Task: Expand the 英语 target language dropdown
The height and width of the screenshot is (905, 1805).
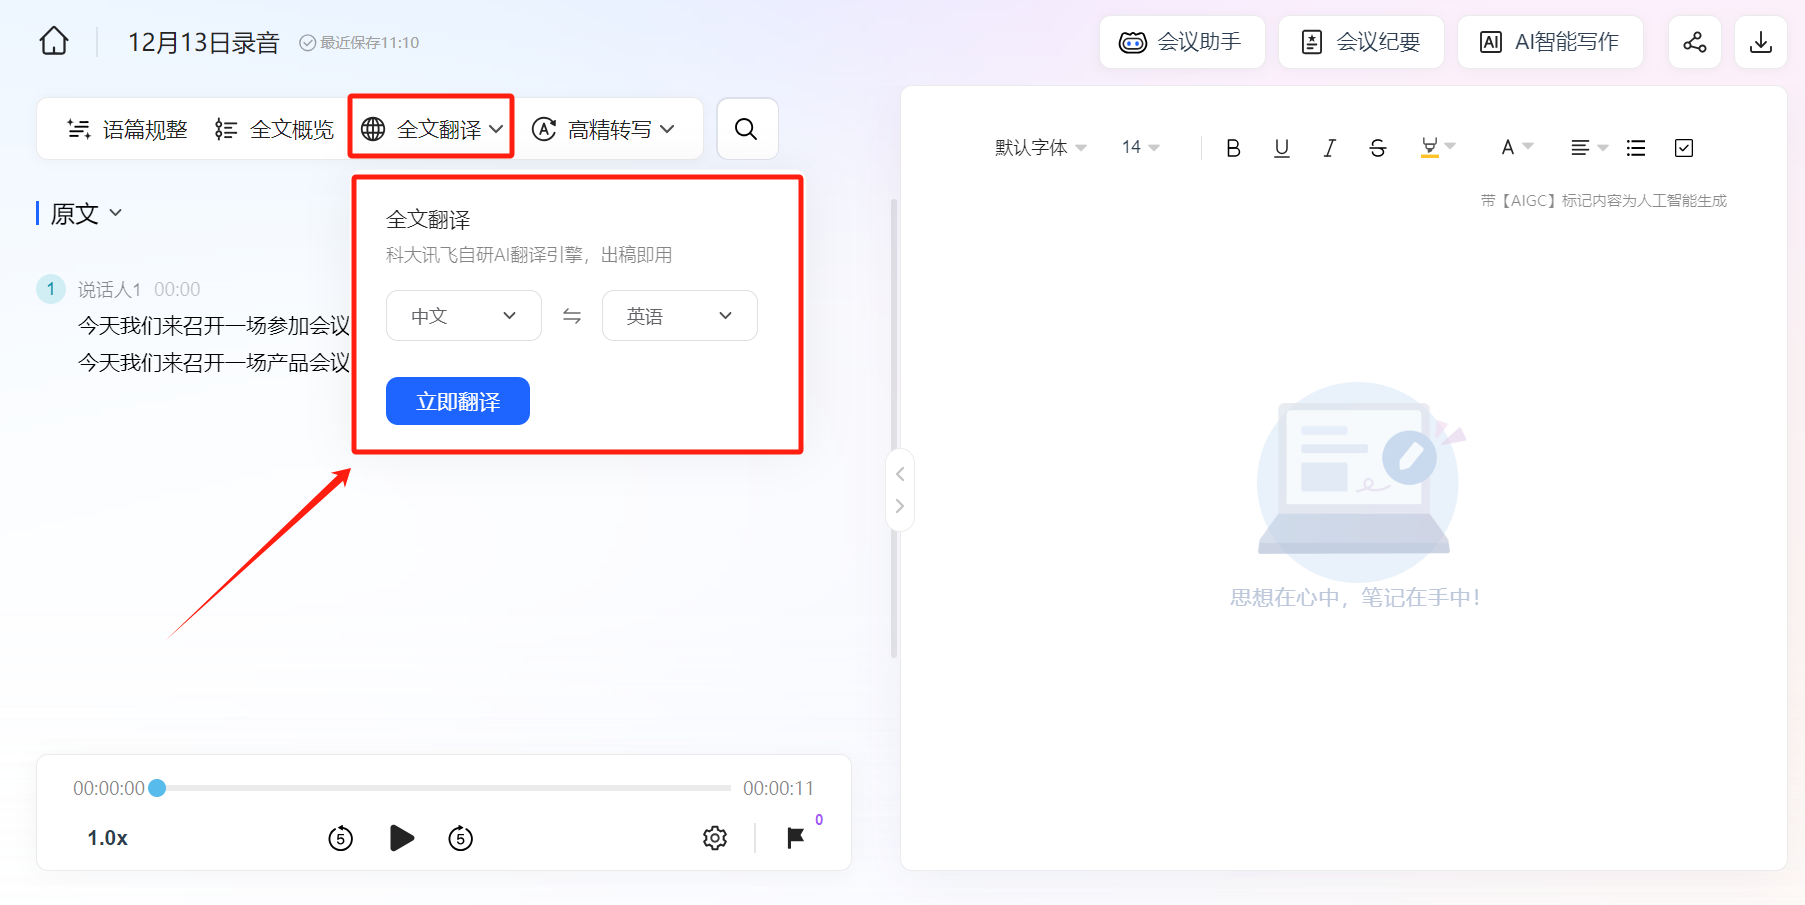Action: pyautogui.click(x=679, y=316)
